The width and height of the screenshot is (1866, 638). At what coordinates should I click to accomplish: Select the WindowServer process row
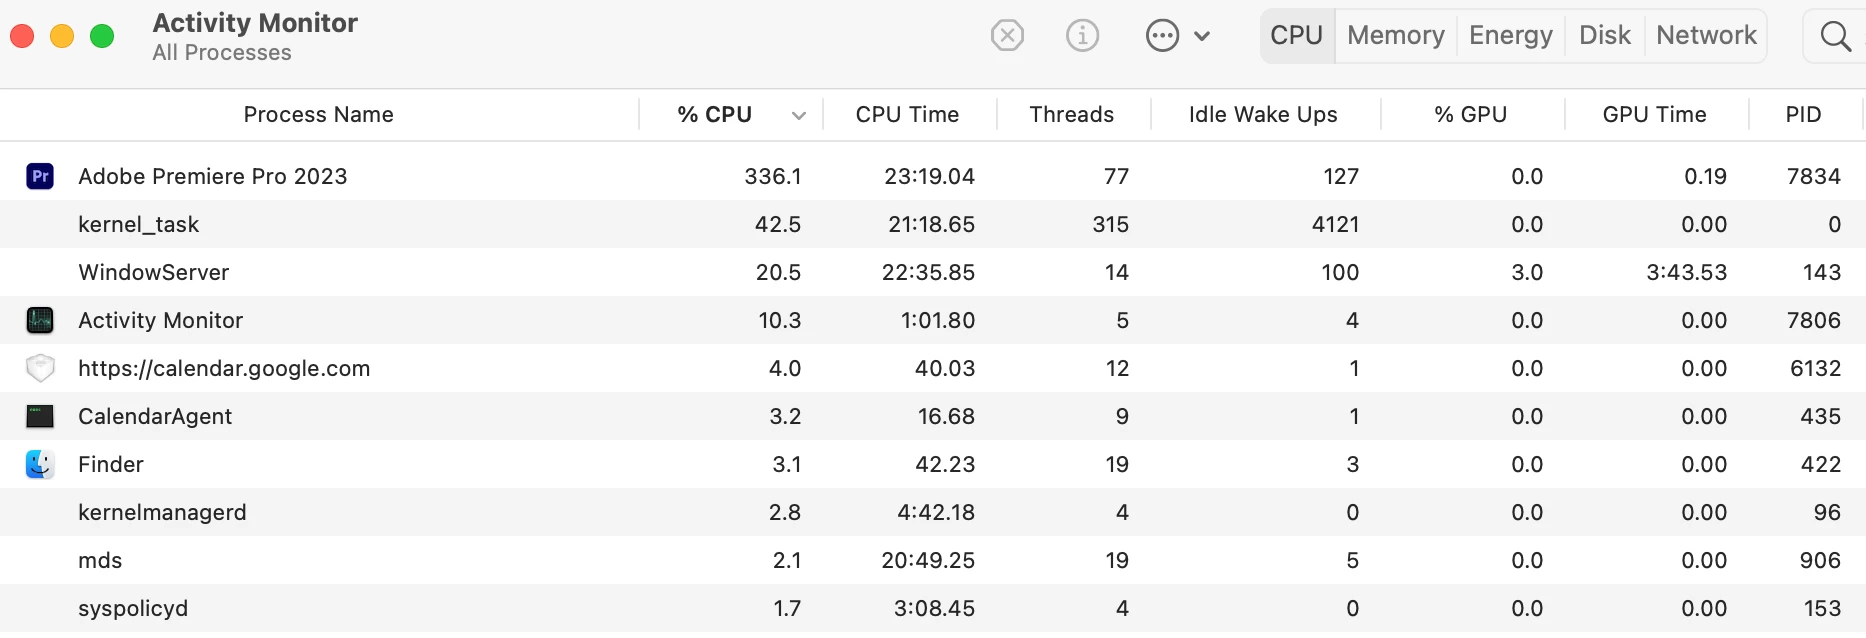tap(933, 272)
